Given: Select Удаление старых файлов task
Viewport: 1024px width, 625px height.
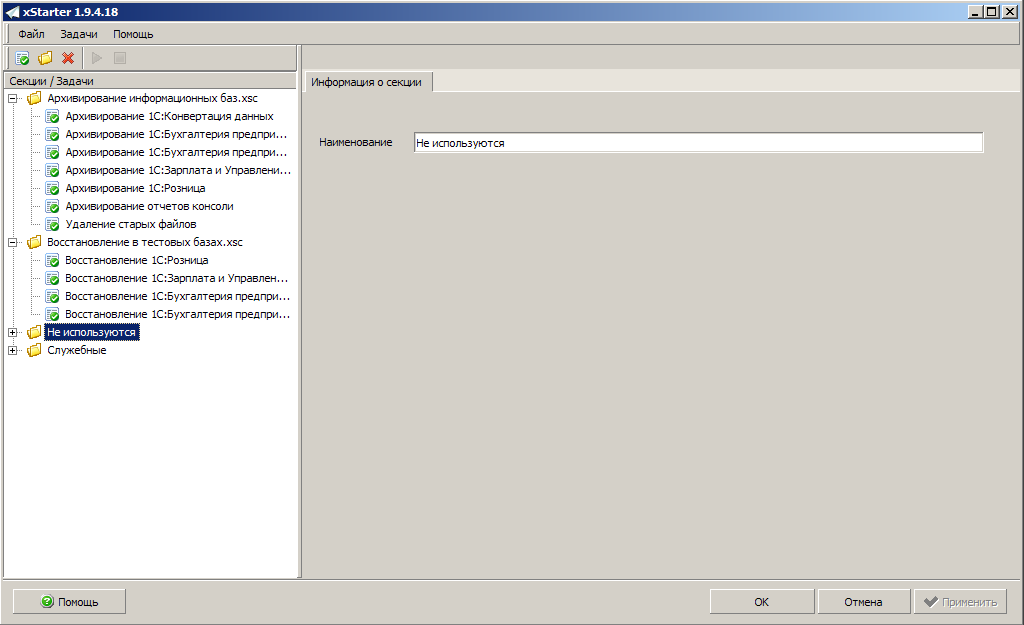Looking at the screenshot, I should tap(131, 224).
